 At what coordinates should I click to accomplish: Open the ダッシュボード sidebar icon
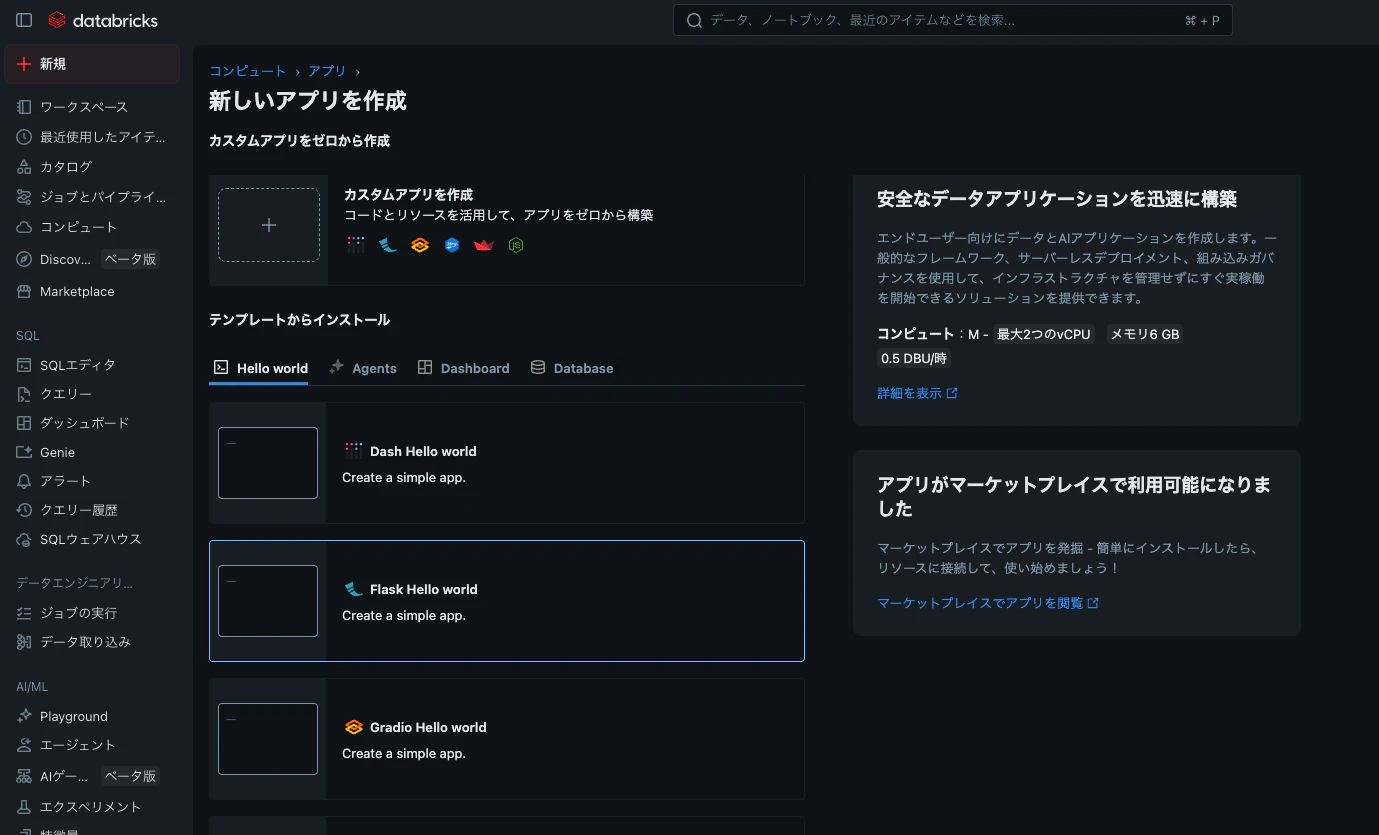[24, 423]
